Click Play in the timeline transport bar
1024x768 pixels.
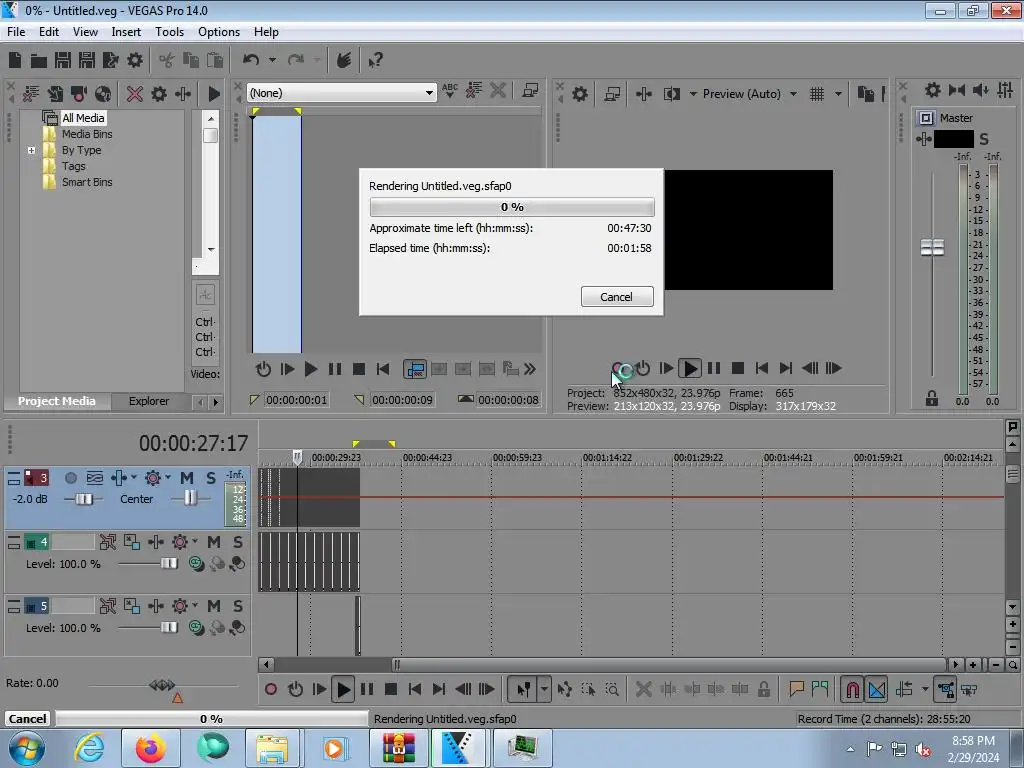(343, 689)
